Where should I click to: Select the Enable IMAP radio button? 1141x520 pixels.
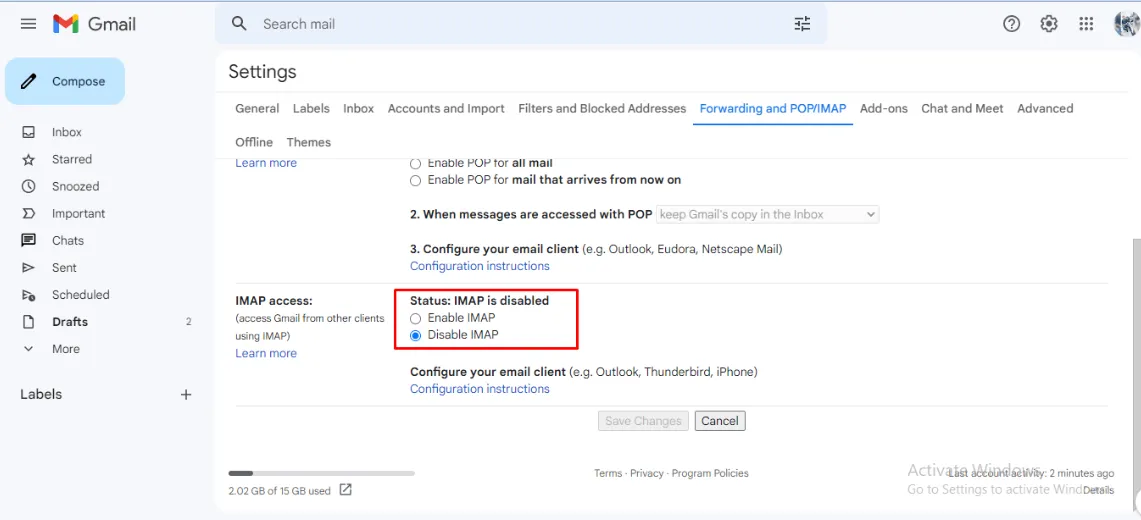416,318
